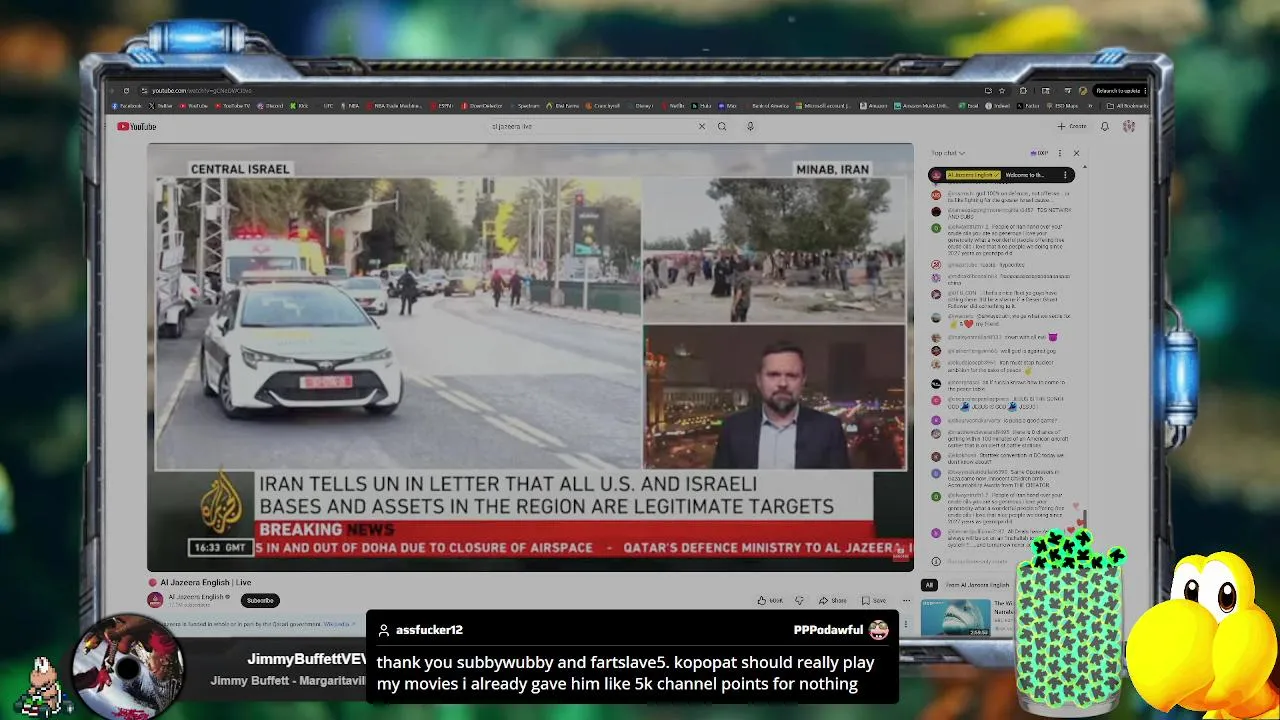Image resolution: width=1280 pixels, height=720 pixels.
Task: Open YouTube TV bookmark
Action: coord(232,106)
